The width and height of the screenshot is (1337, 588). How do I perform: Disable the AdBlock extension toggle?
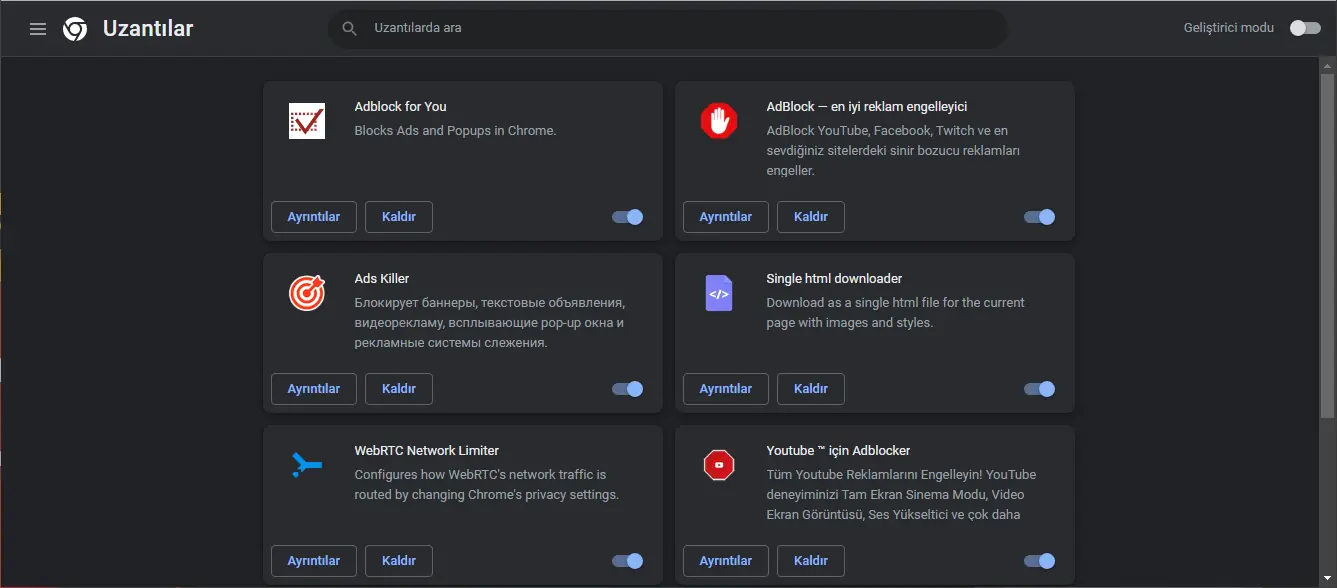[1039, 217]
